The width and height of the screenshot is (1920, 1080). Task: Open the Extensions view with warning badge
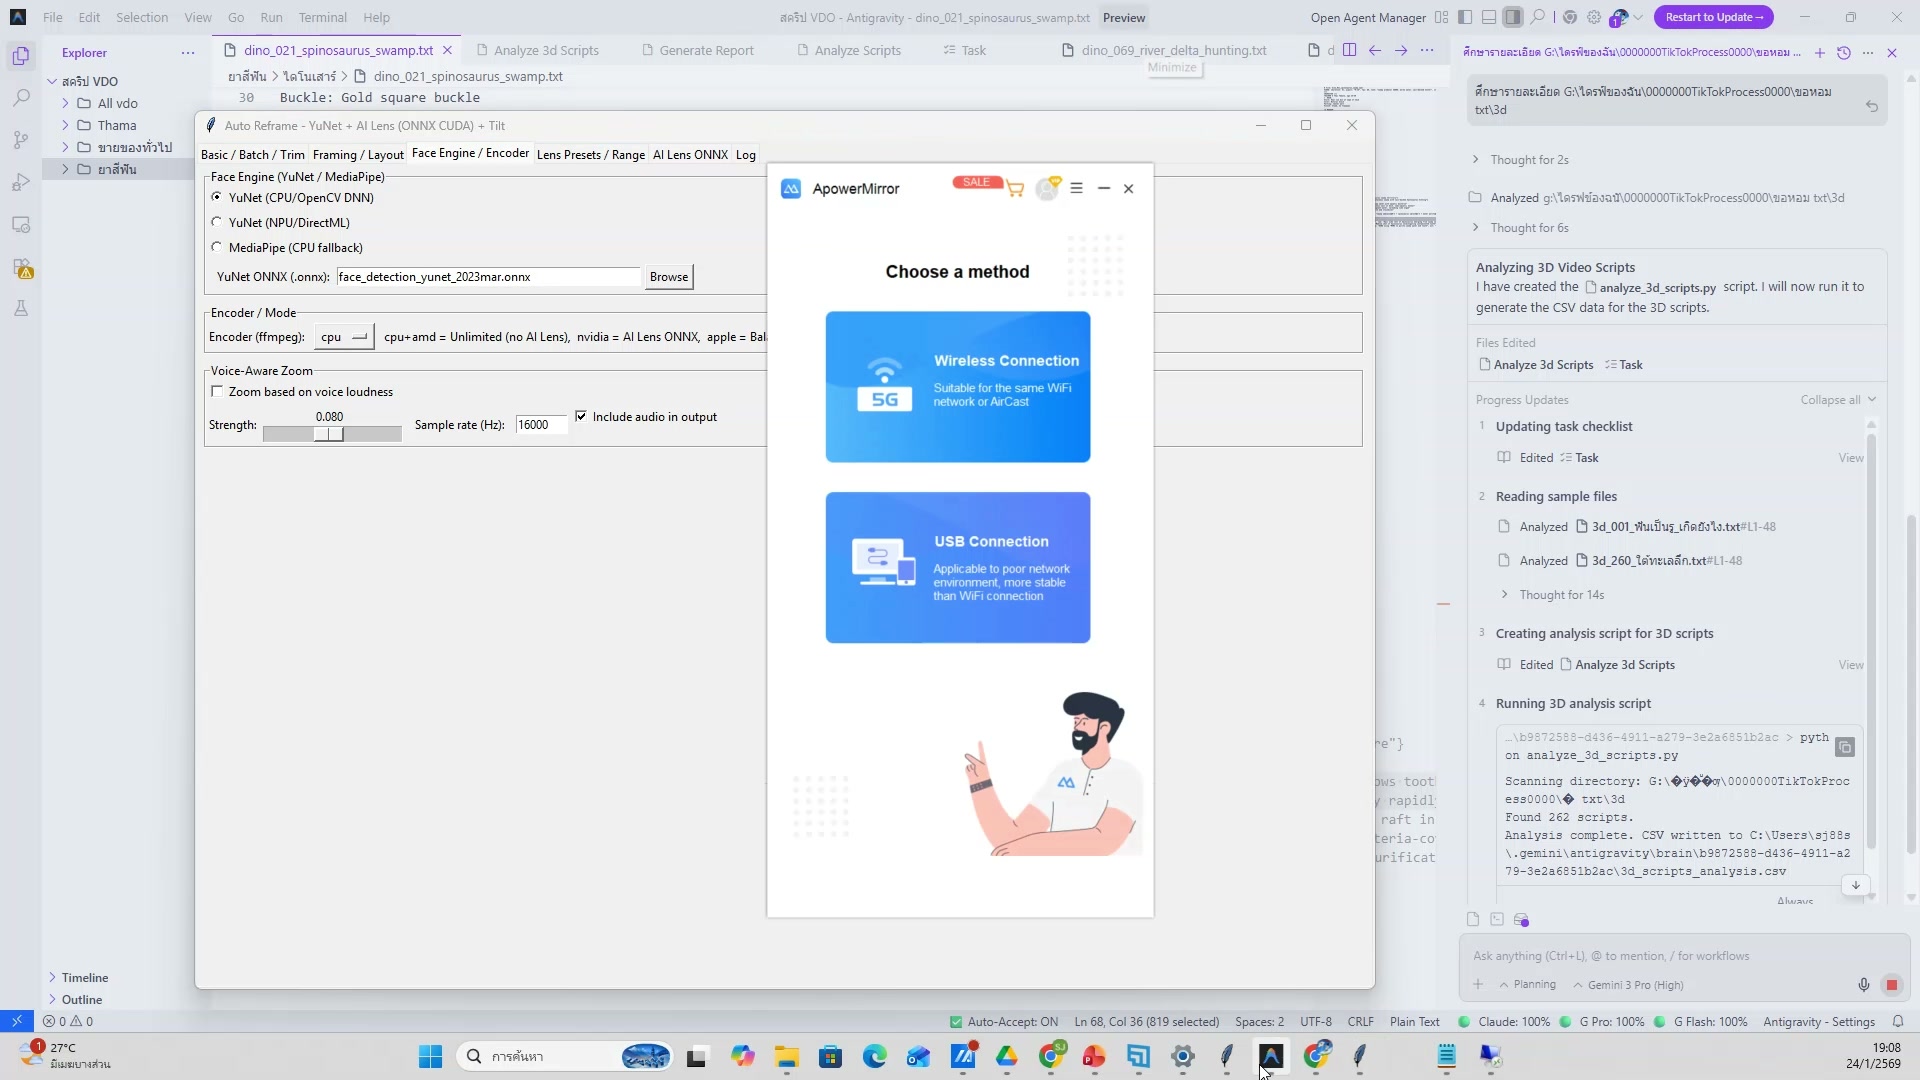pos(20,268)
